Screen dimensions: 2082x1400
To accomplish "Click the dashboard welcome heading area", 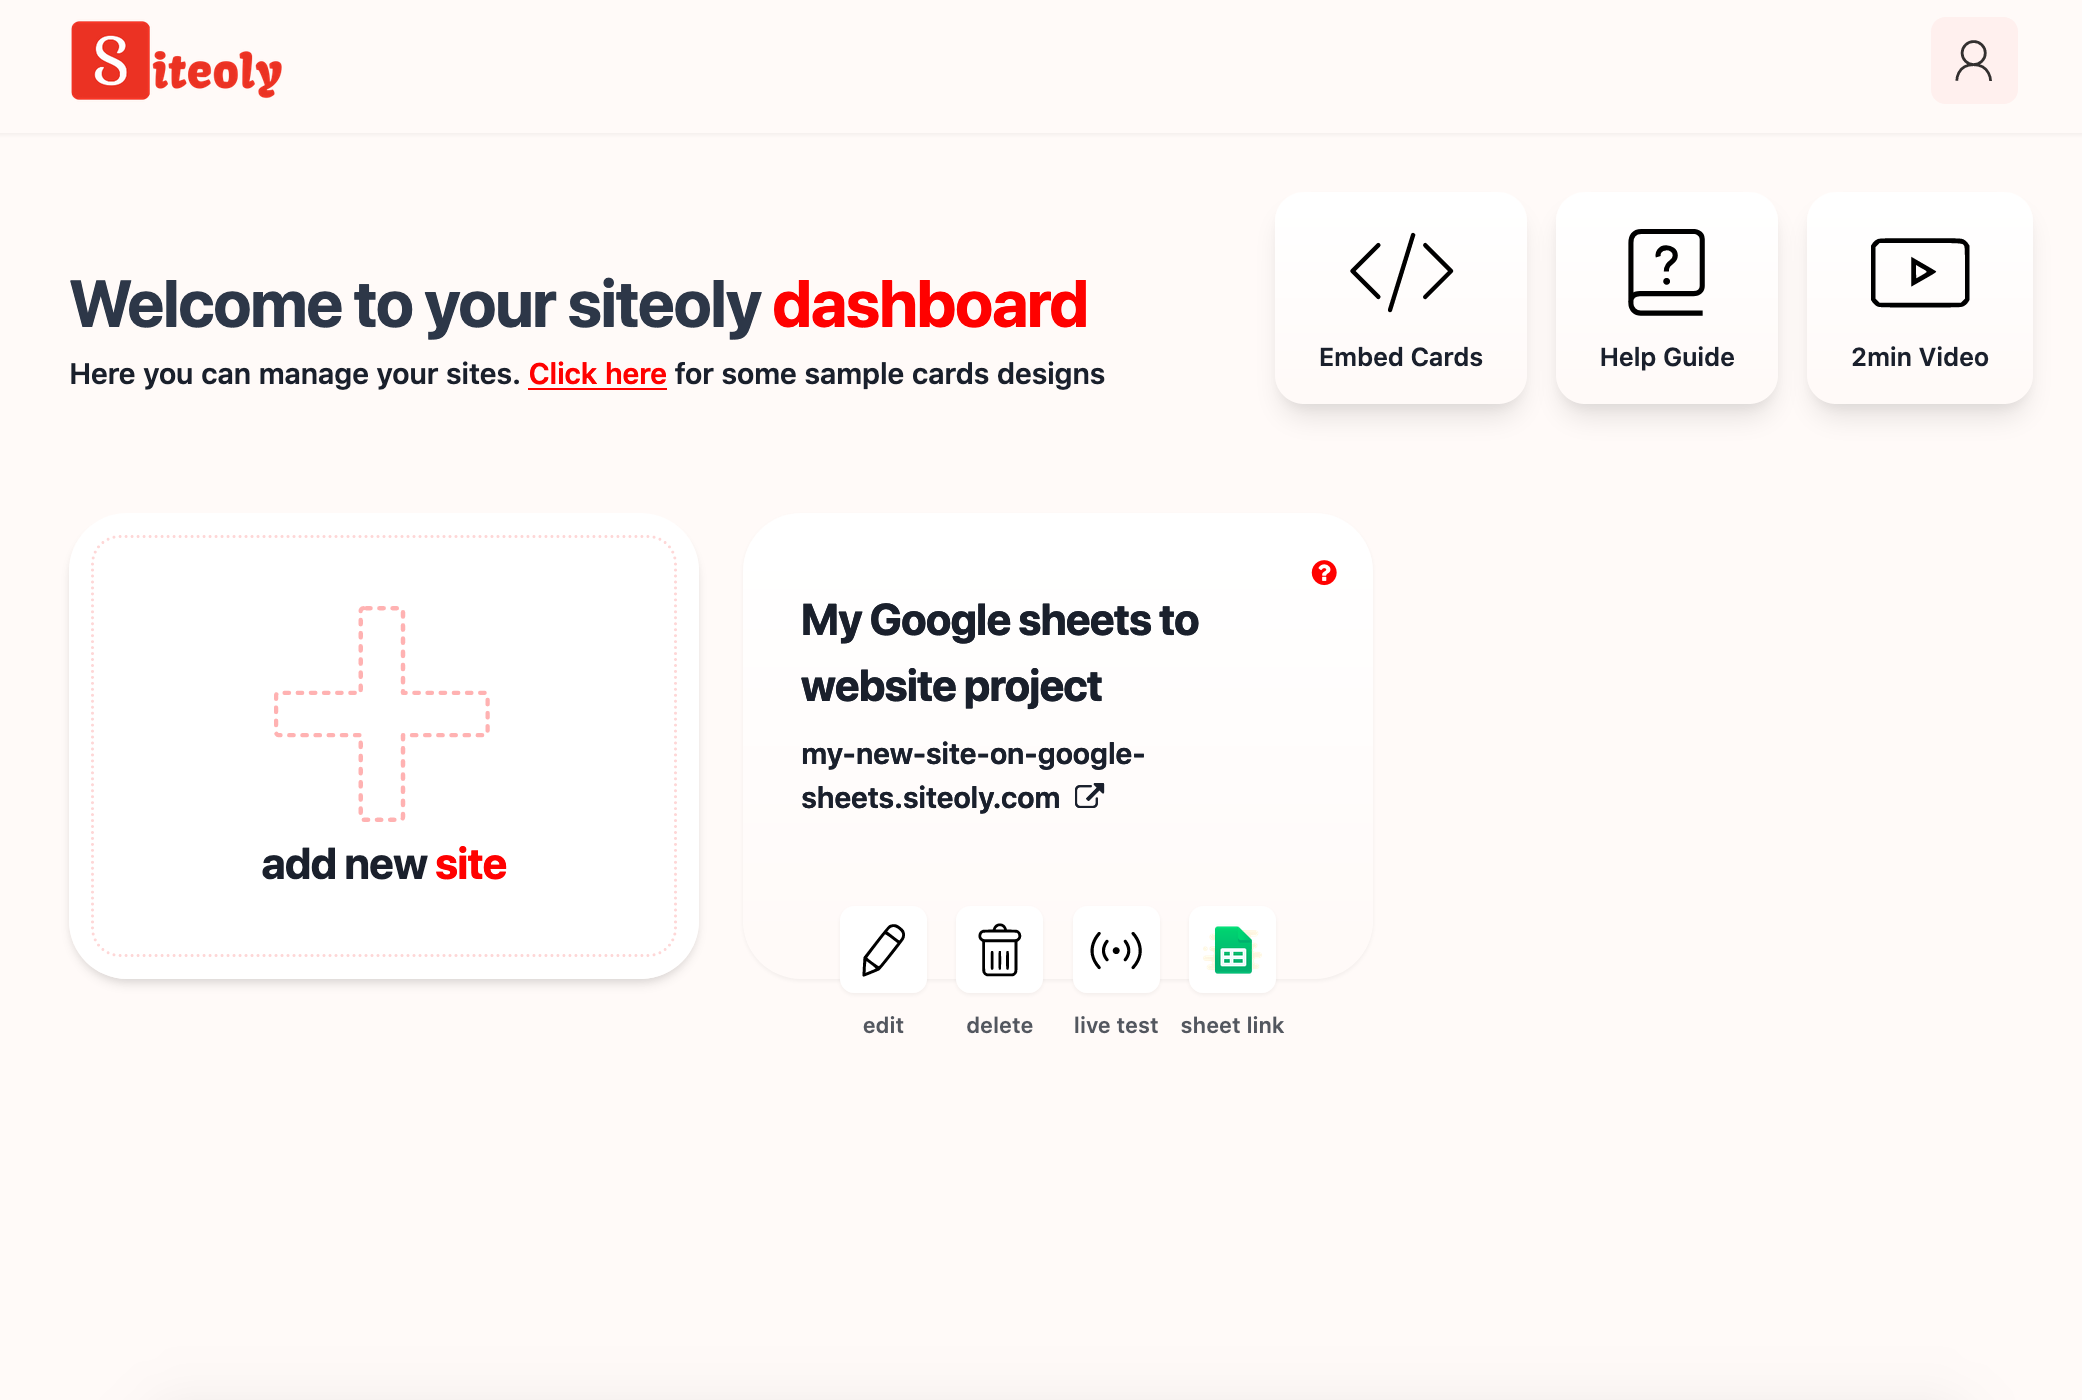I will coord(579,303).
